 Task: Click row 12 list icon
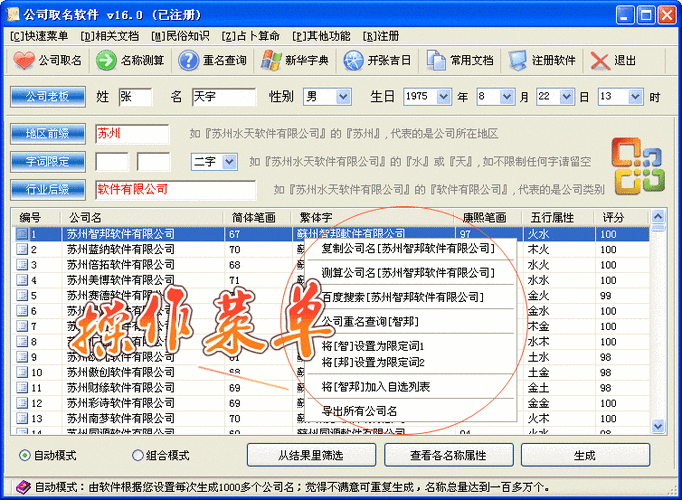(x=22, y=403)
